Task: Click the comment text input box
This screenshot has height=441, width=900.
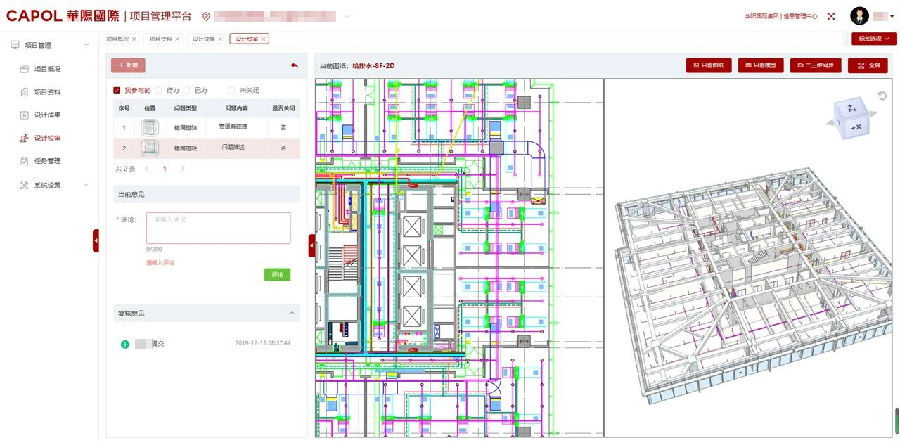Action: tap(218, 227)
